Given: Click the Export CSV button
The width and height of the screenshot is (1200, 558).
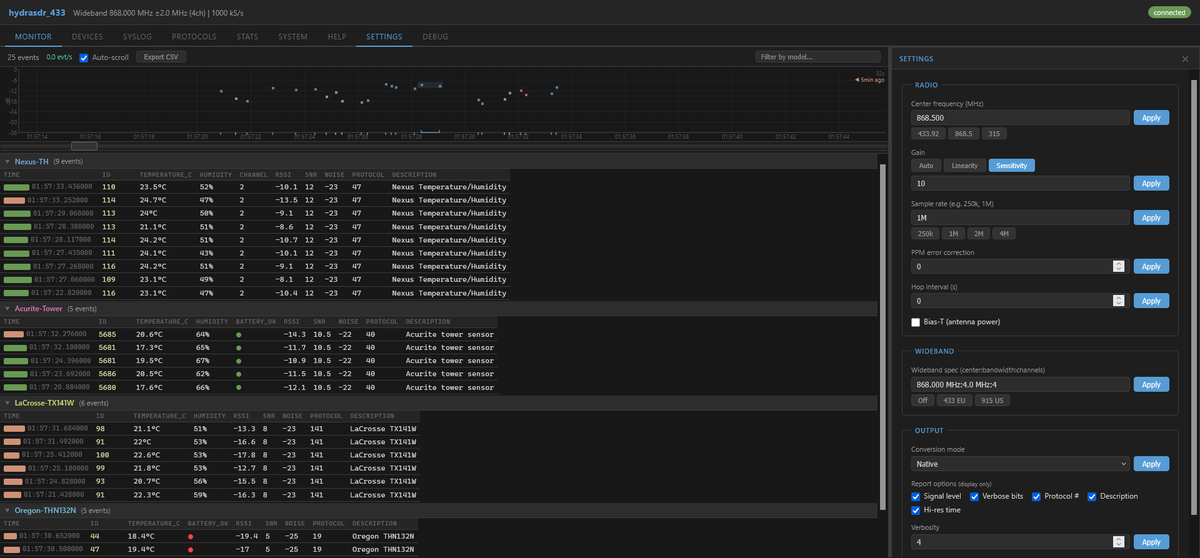Looking at the screenshot, I should [x=161, y=57].
